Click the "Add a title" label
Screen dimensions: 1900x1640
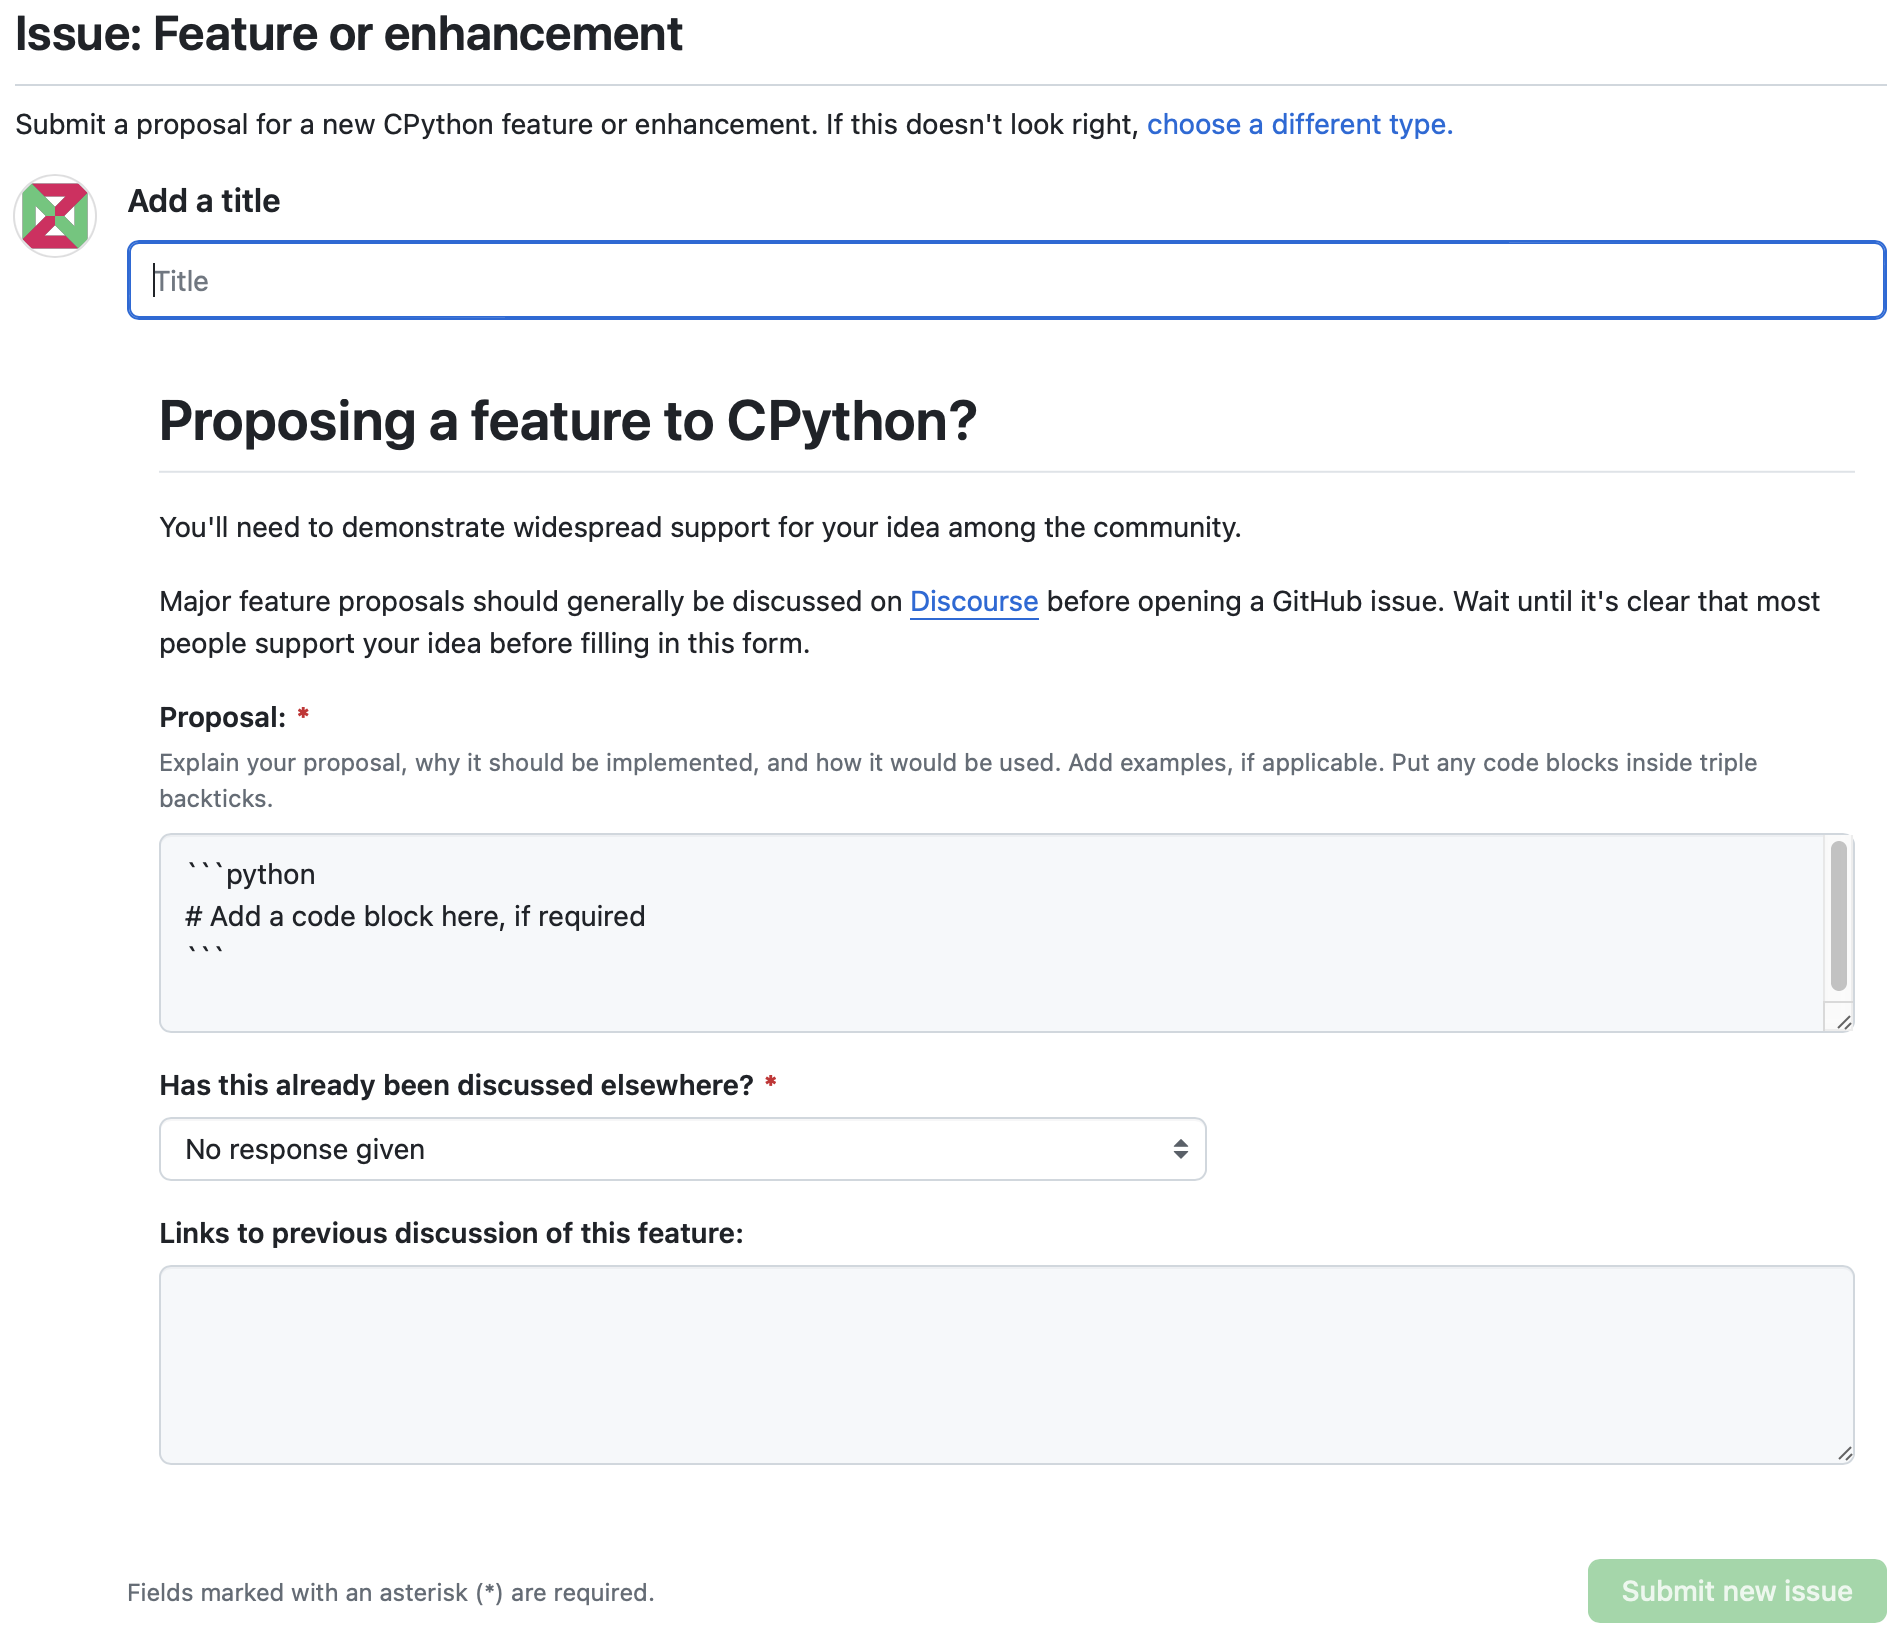[x=204, y=201]
